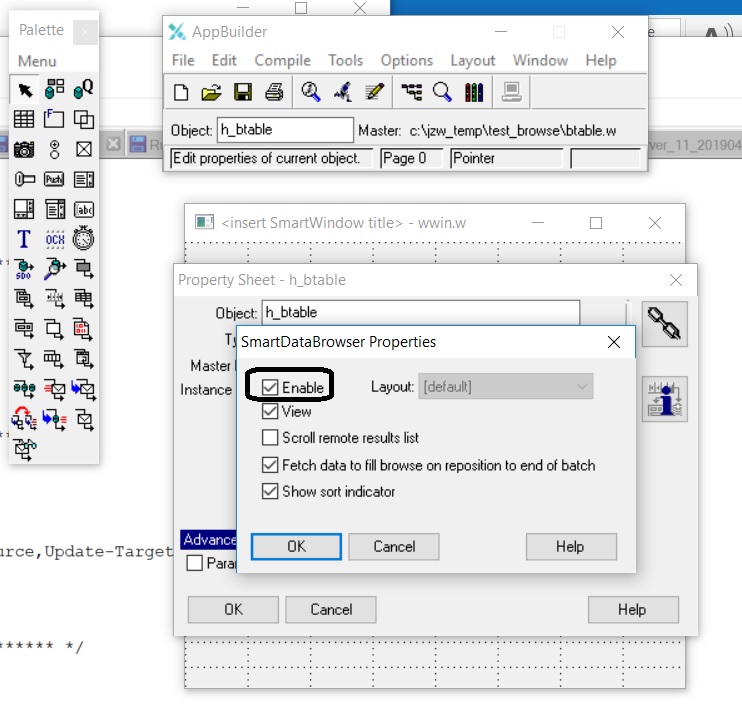The width and height of the screenshot is (742, 722).
Task: Click the magnifier Object properties icon
Action: (442, 92)
